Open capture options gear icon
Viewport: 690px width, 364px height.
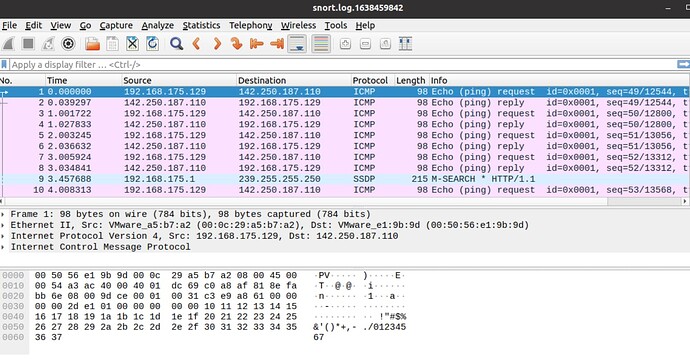[68, 44]
